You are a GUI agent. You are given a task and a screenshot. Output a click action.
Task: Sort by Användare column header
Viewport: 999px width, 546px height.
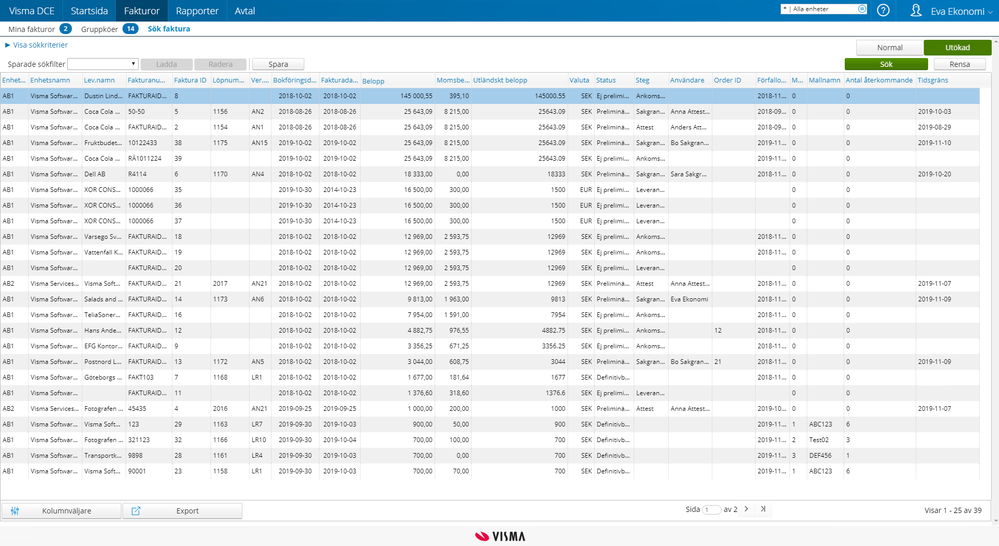(687, 80)
